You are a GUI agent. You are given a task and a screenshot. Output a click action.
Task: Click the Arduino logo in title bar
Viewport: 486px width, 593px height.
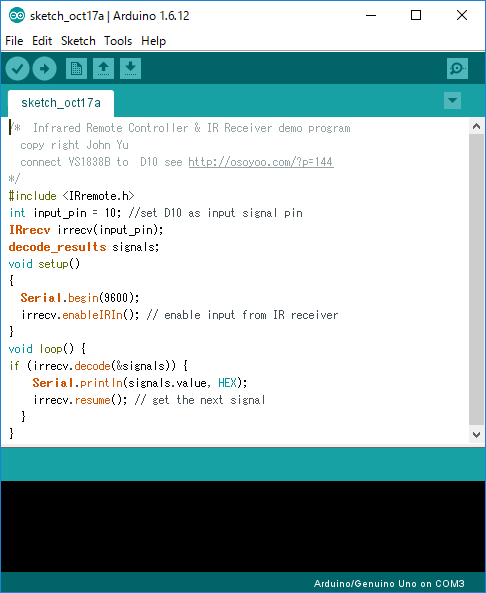pyautogui.click(x=17, y=16)
